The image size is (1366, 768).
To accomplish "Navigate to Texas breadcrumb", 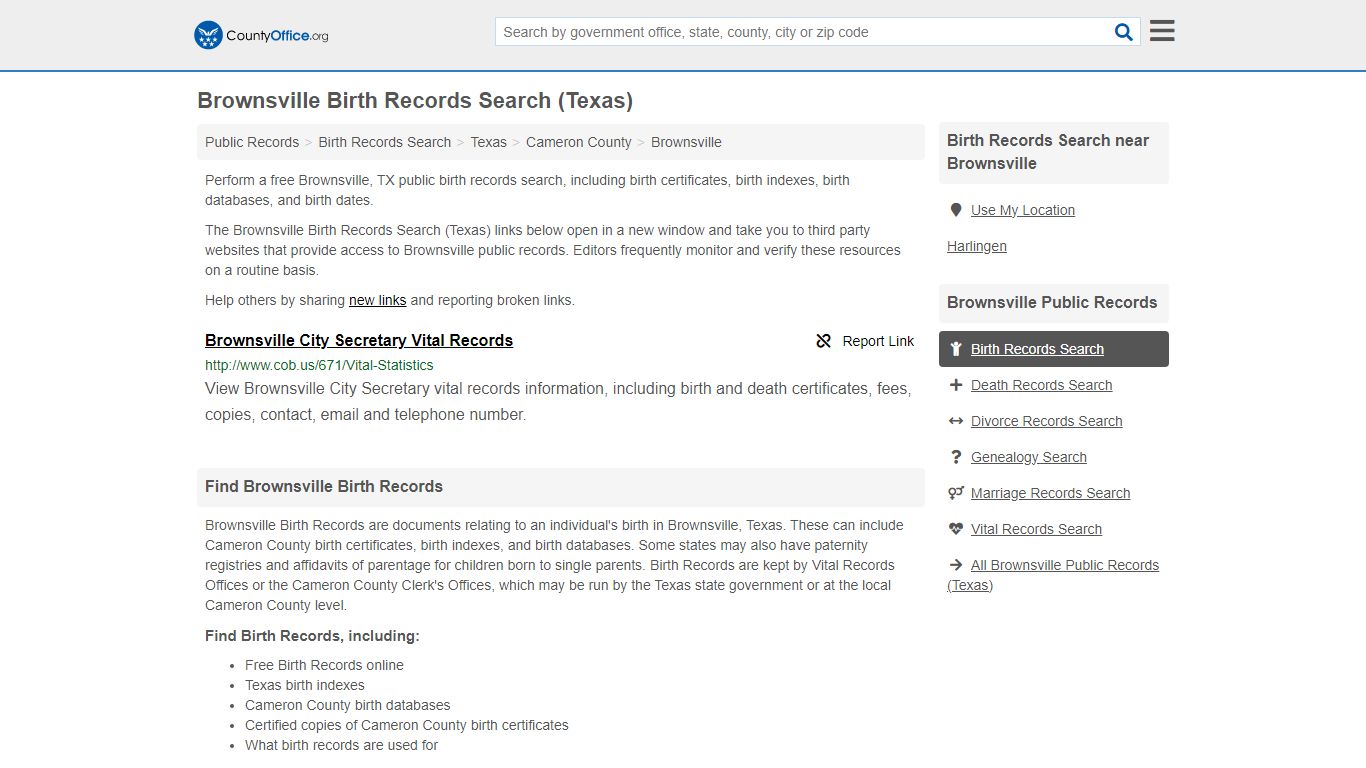I will [x=488, y=142].
